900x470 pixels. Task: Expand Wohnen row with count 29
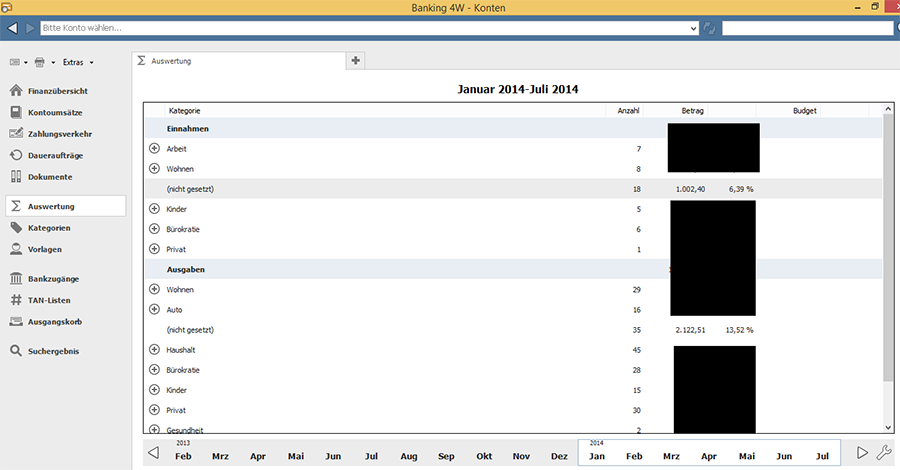154,289
